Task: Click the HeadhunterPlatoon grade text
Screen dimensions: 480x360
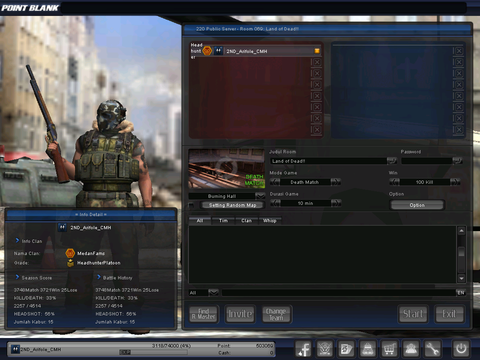Action: [99, 263]
